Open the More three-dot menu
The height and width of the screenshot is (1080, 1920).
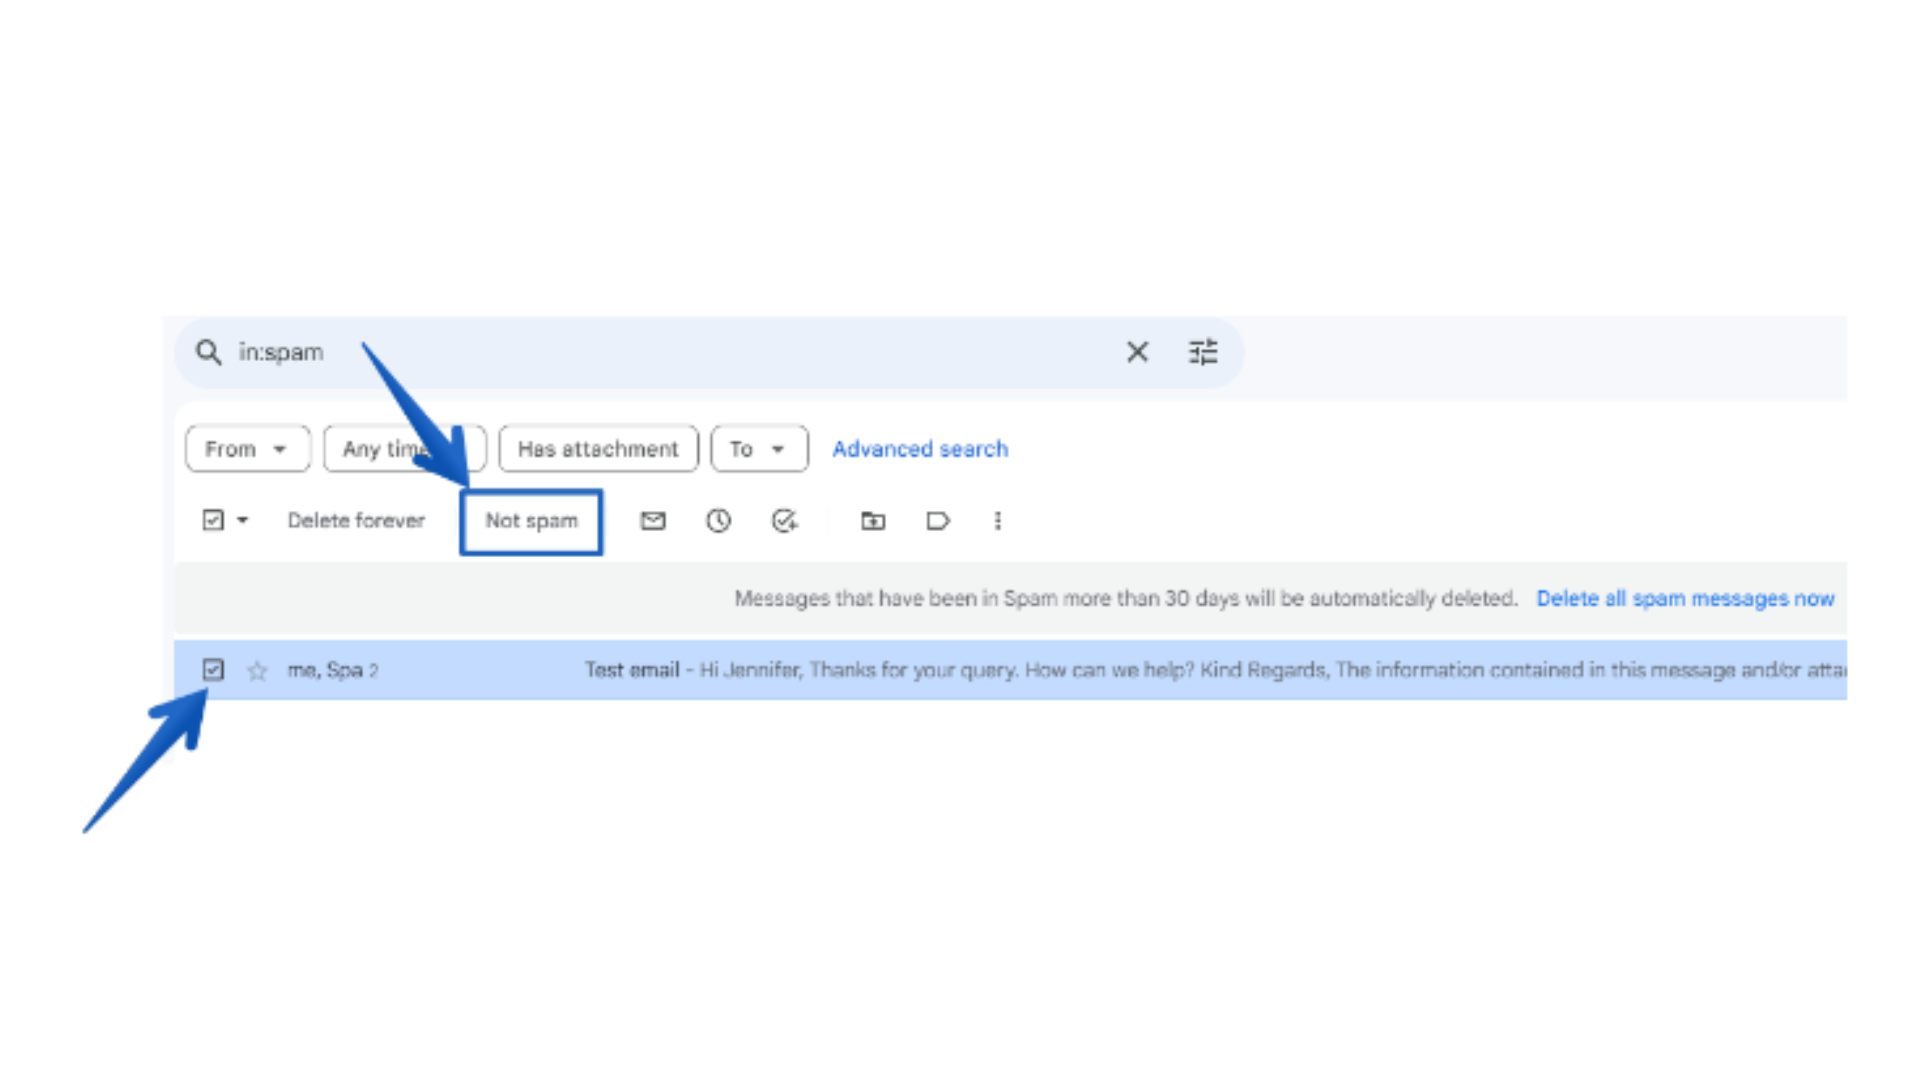pyautogui.click(x=997, y=520)
